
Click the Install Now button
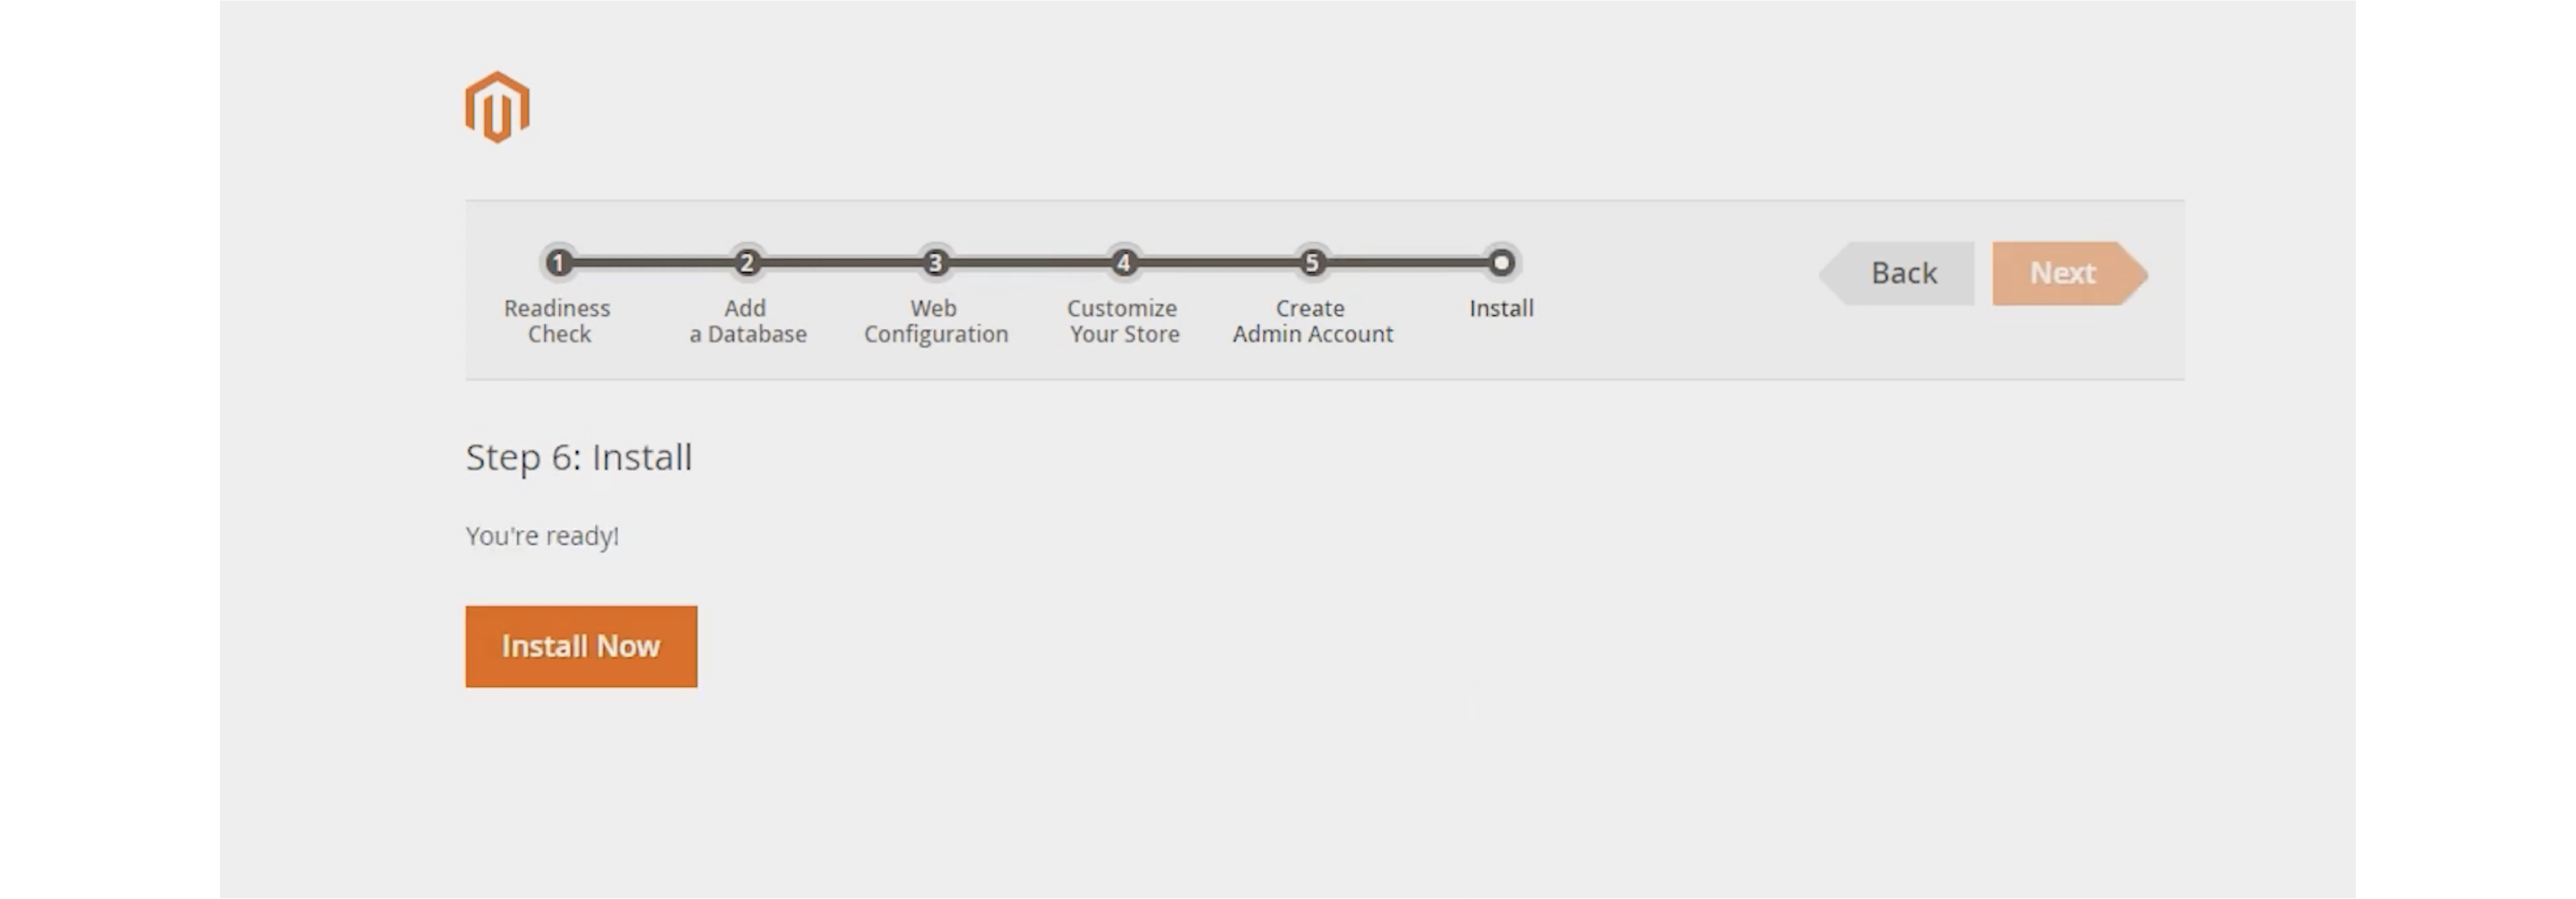(x=581, y=645)
